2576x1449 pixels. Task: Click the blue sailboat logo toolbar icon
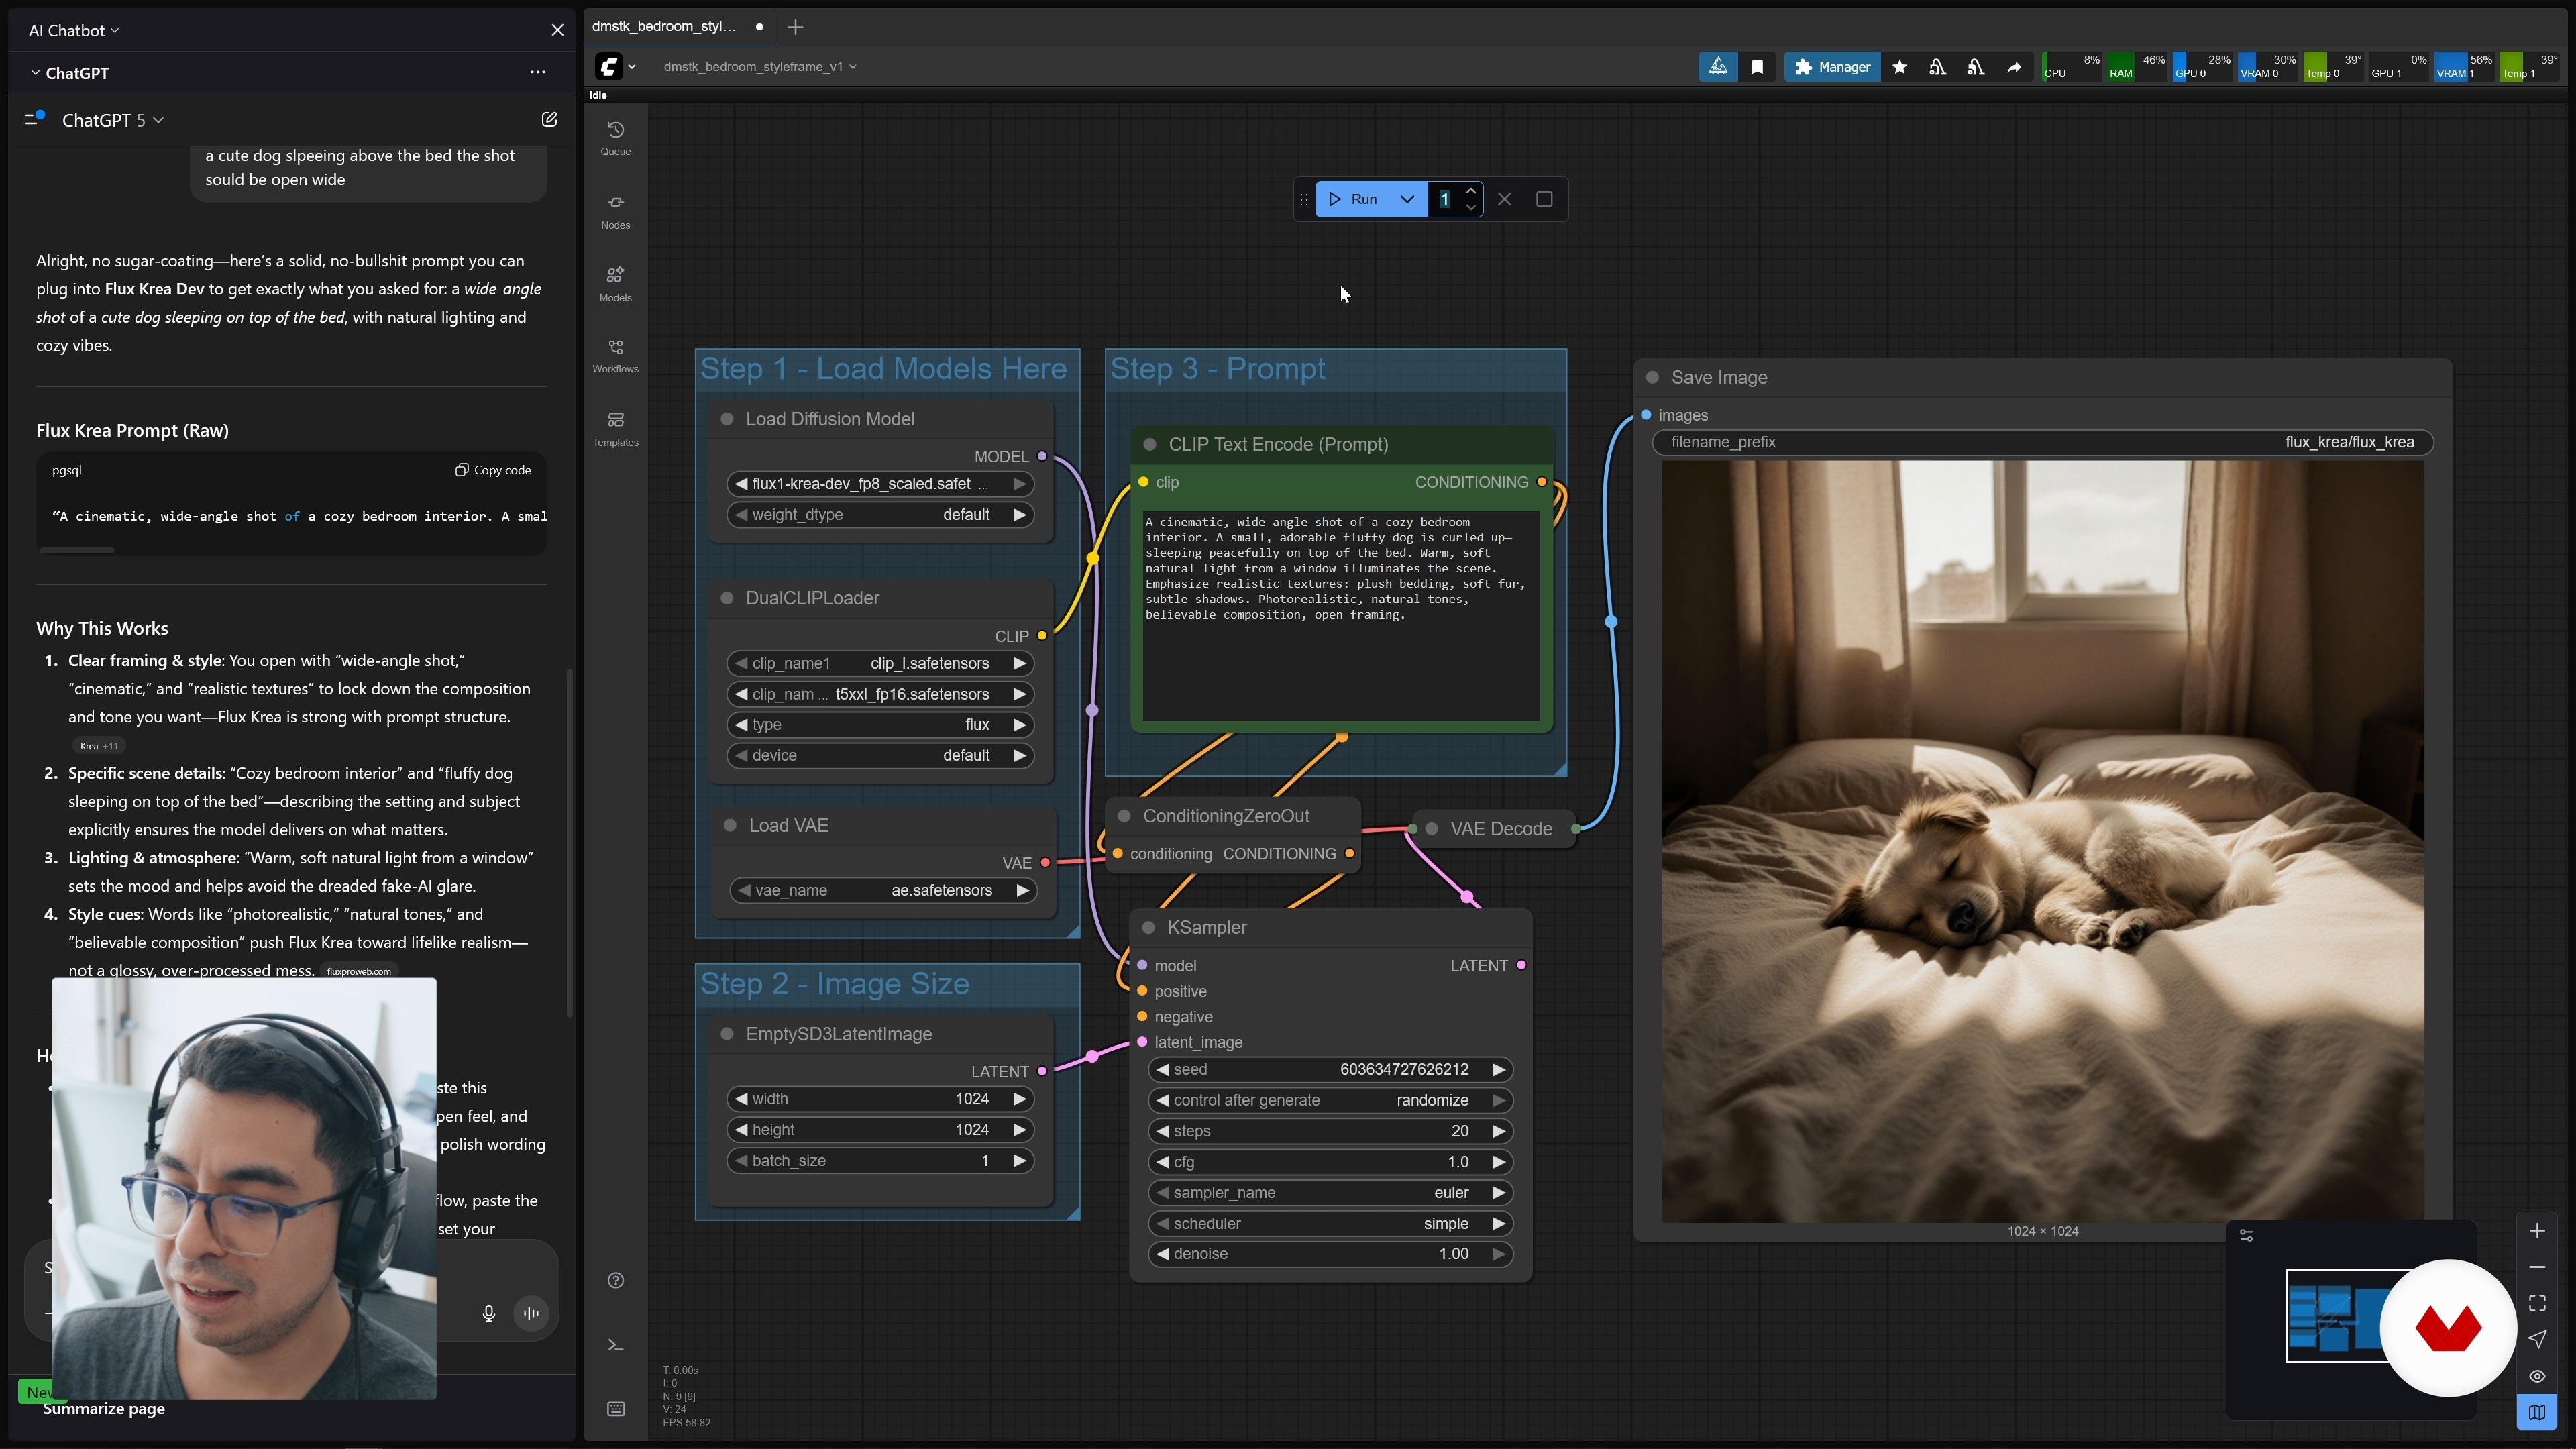(1718, 67)
